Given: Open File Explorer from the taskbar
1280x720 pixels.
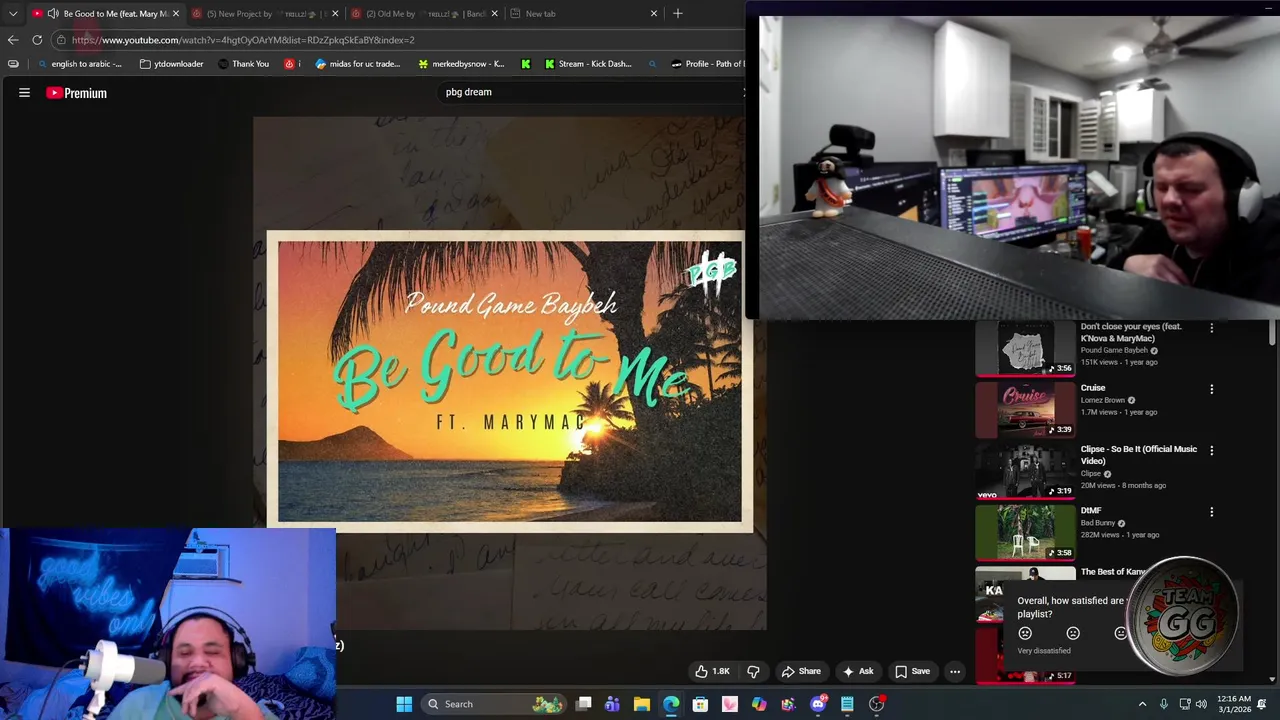Looking at the screenshot, I should point(642,704).
